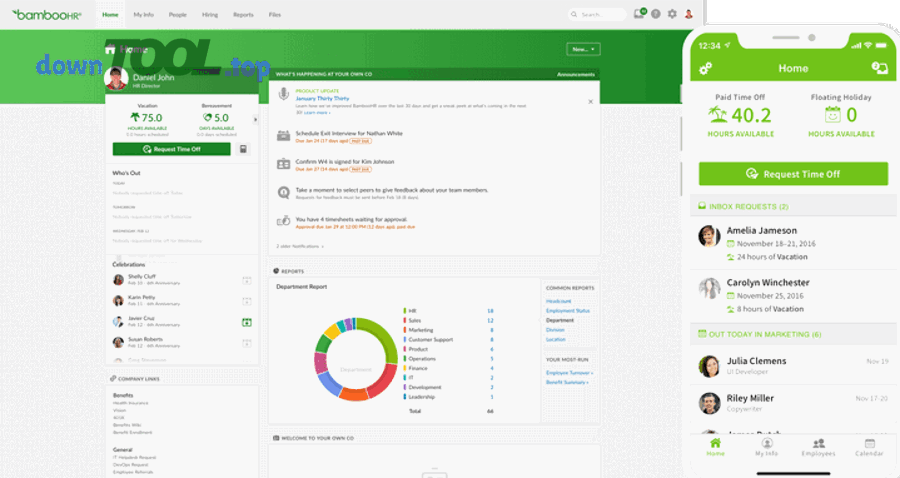Open the Headcount common report link
Image resolution: width=900 pixels, height=478 pixels.
coord(558,301)
